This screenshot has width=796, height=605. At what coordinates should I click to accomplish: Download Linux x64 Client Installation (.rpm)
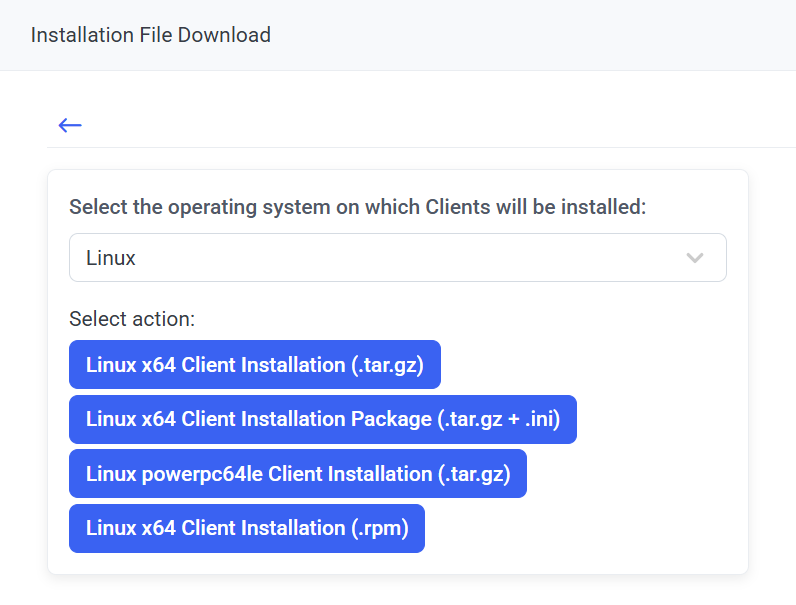(247, 528)
